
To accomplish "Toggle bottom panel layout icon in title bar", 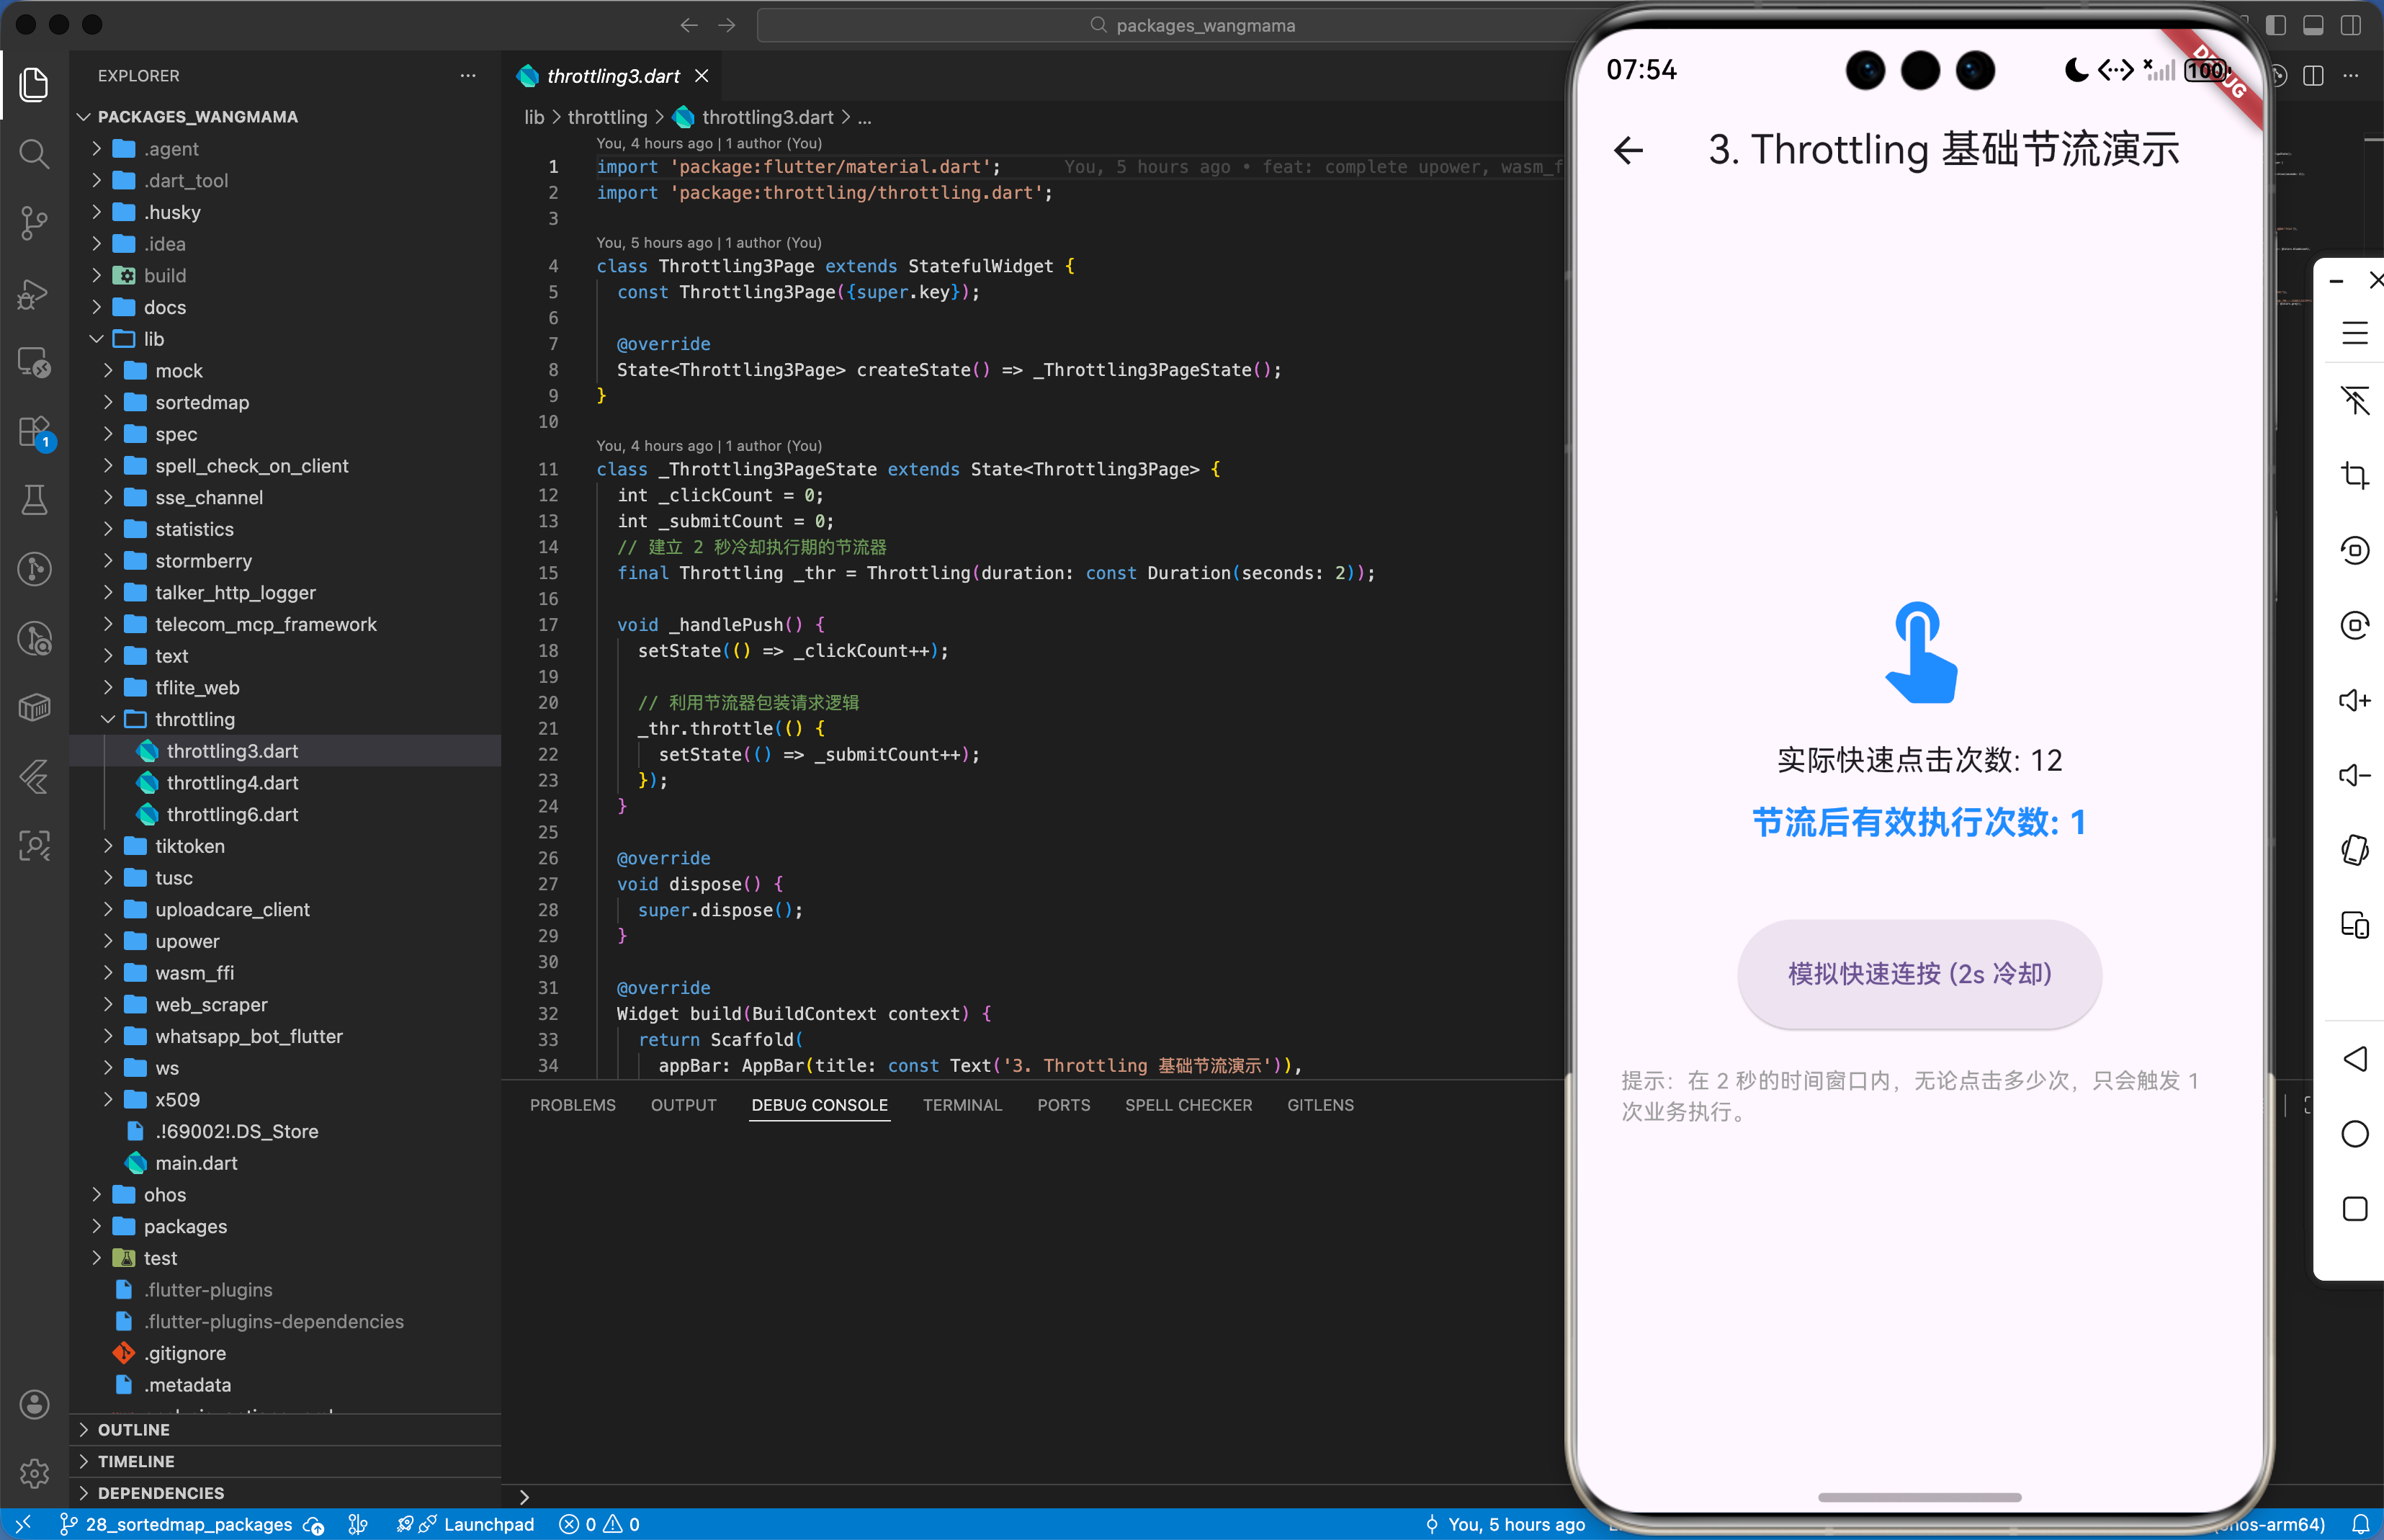I will [x=2313, y=25].
